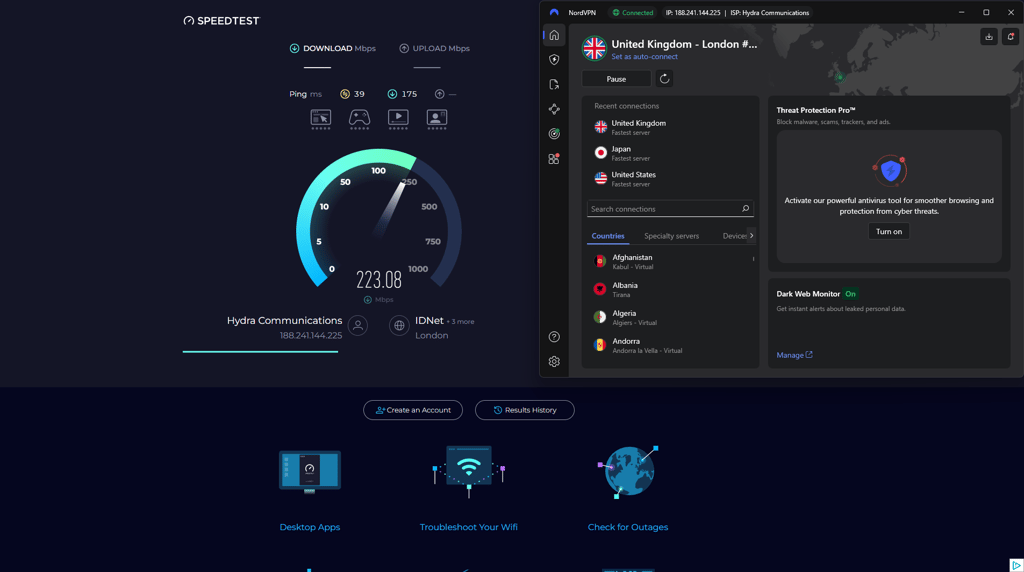Click the video chat rating icon on Speedtest
The height and width of the screenshot is (572, 1024).
[x=437, y=119]
